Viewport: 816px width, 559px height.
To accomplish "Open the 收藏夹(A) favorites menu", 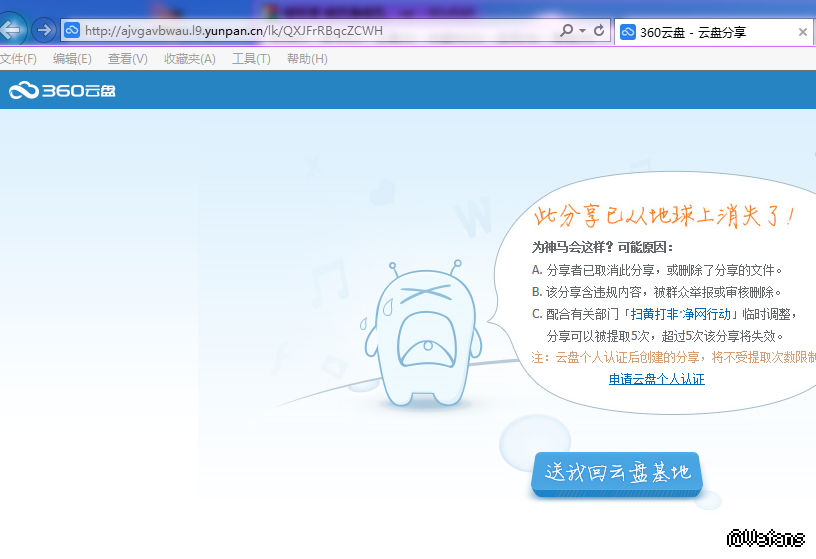I will click(189, 59).
